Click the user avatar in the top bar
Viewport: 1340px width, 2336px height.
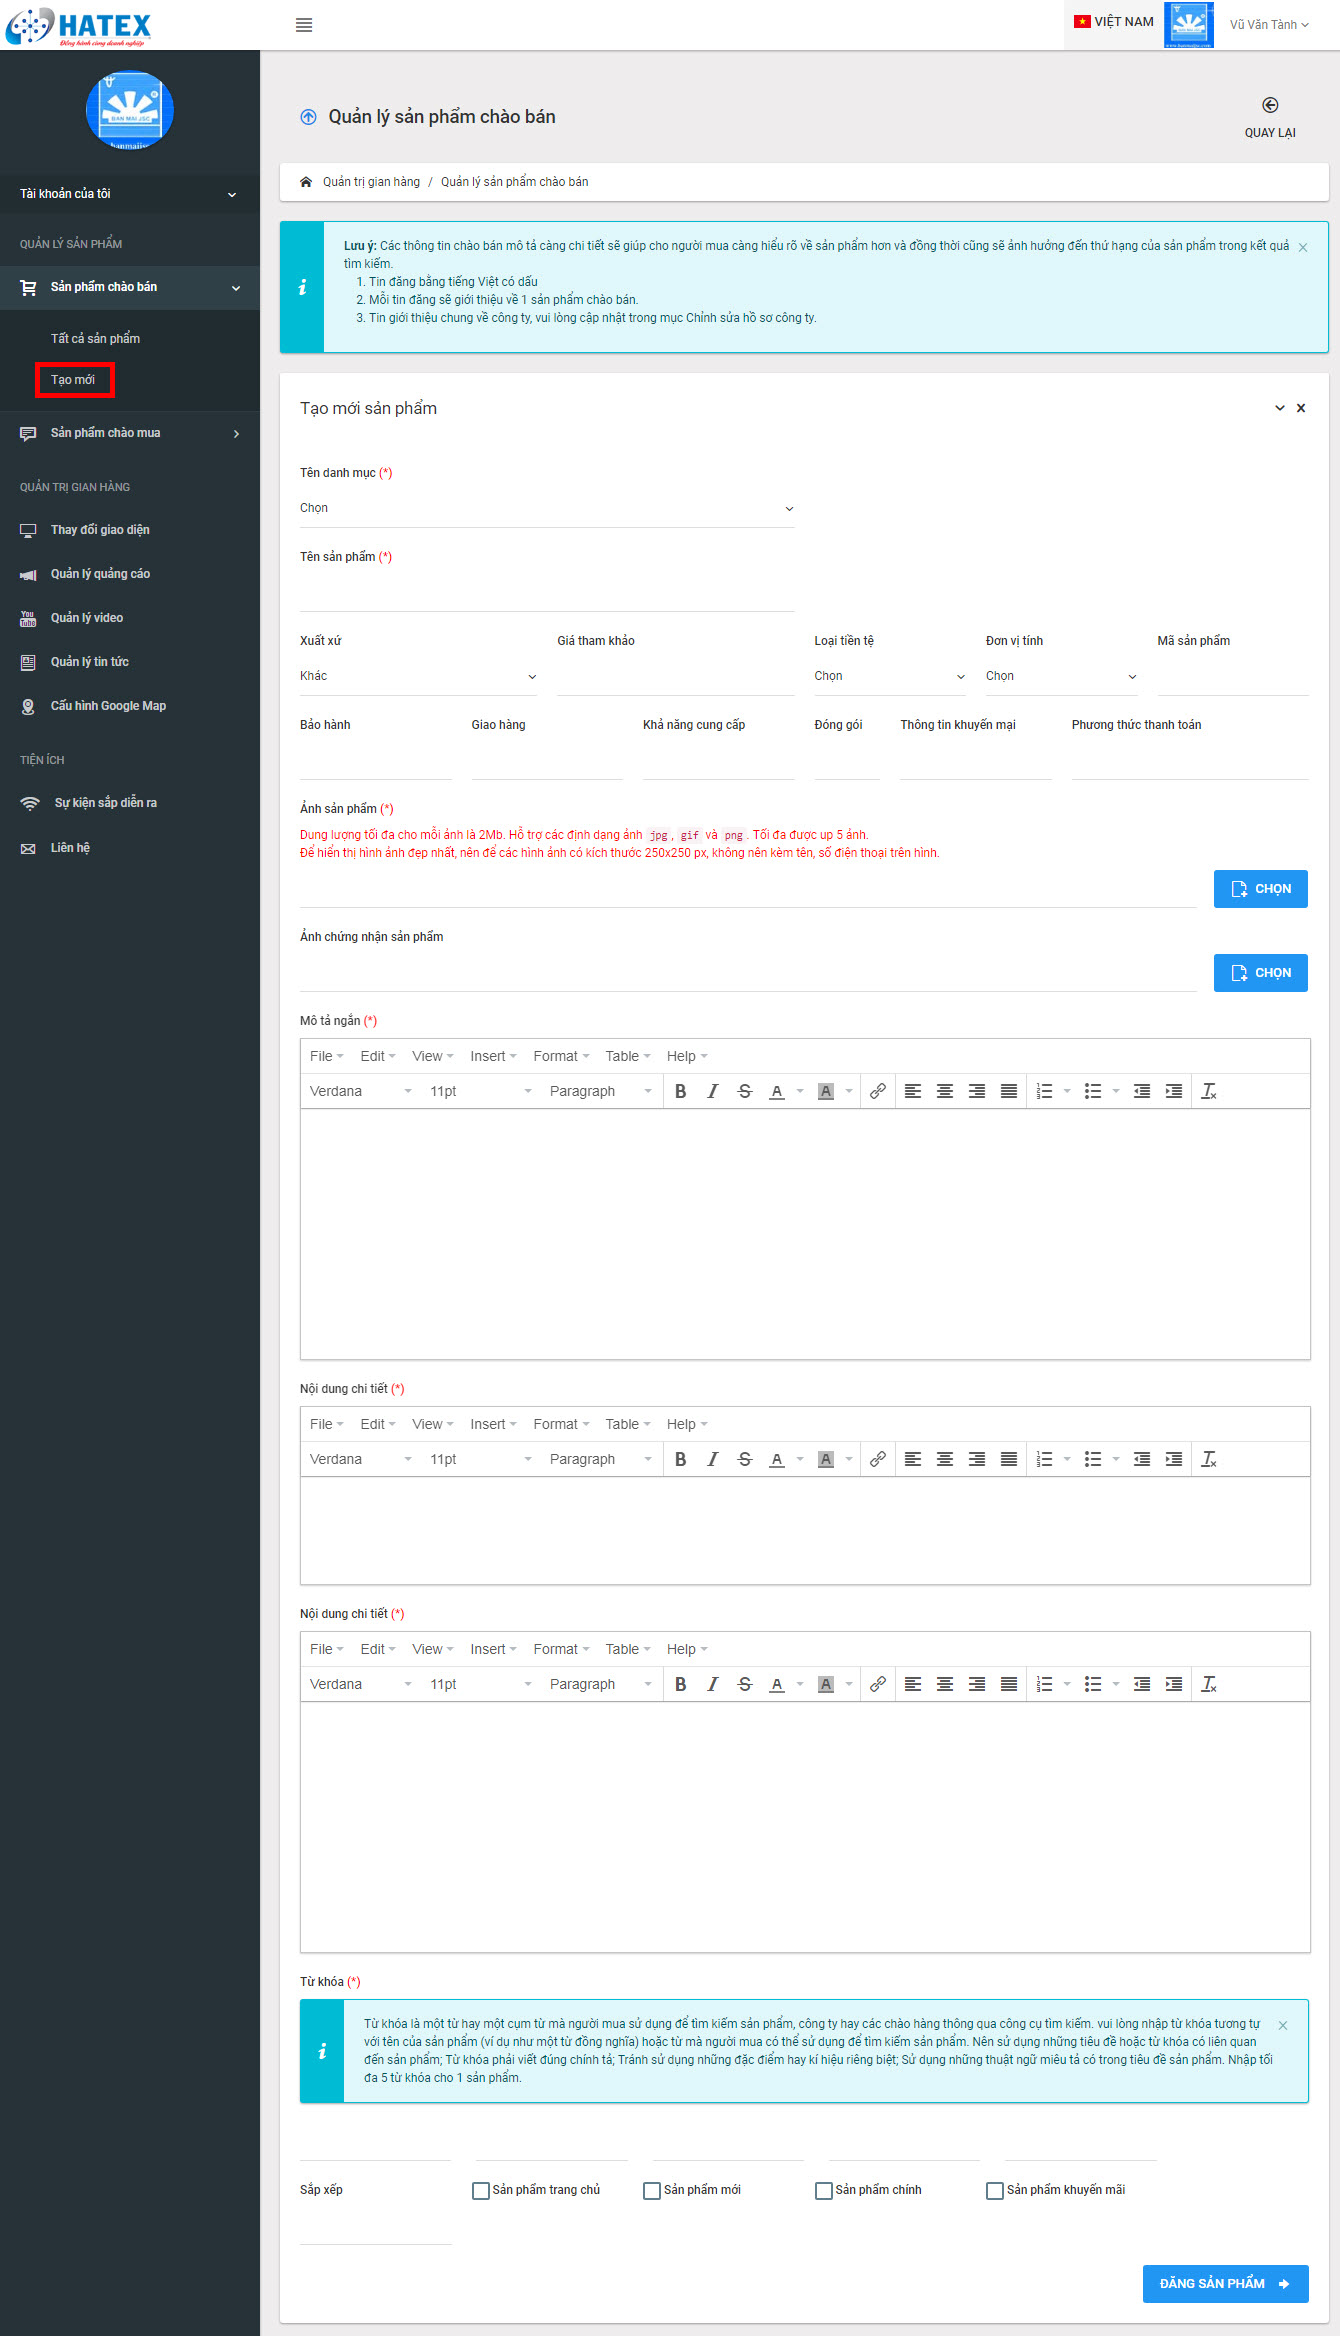pyautogui.click(x=1189, y=25)
